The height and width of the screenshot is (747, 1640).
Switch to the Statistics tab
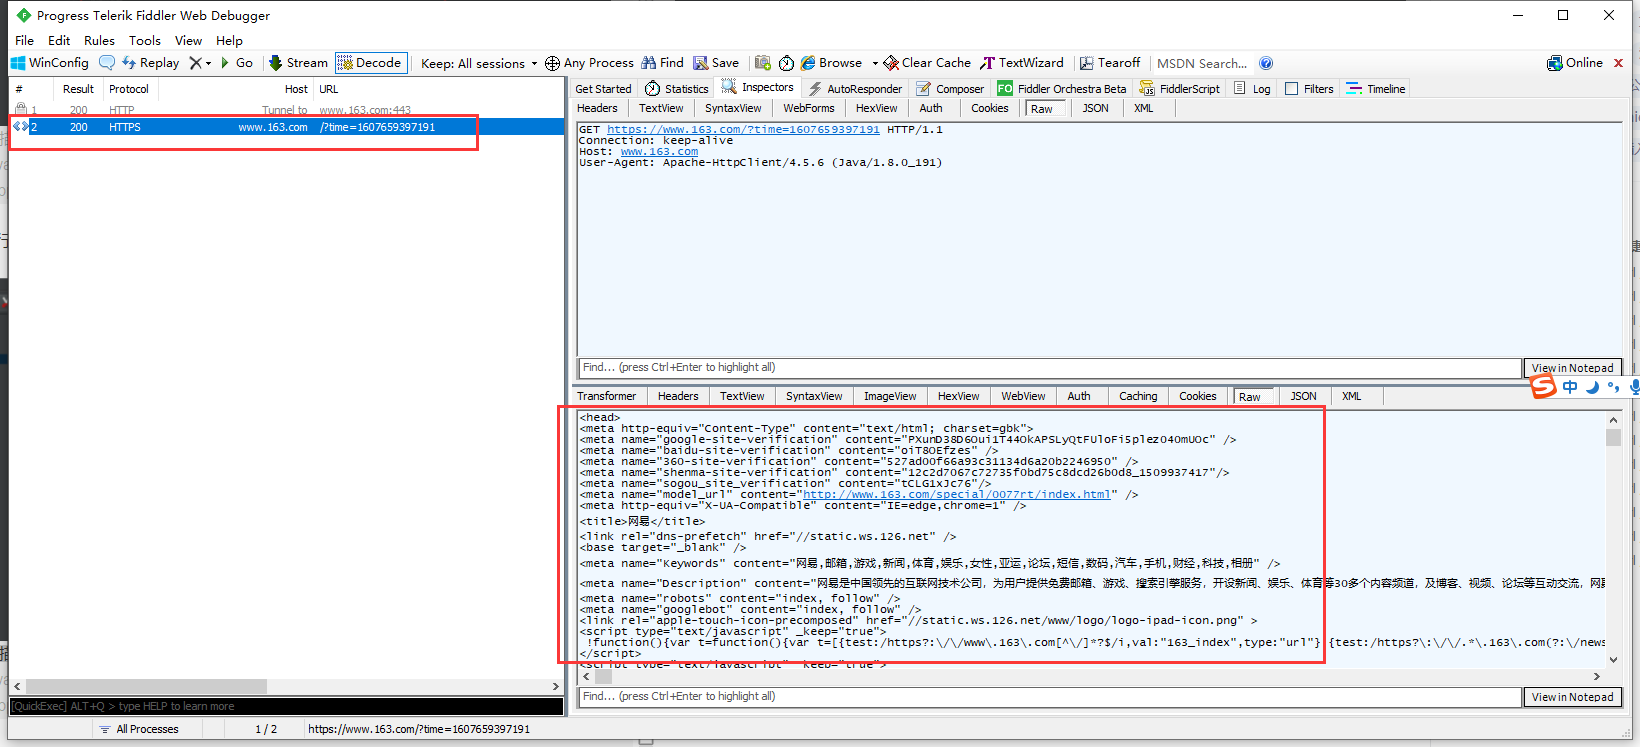pyautogui.click(x=677, y=89)
